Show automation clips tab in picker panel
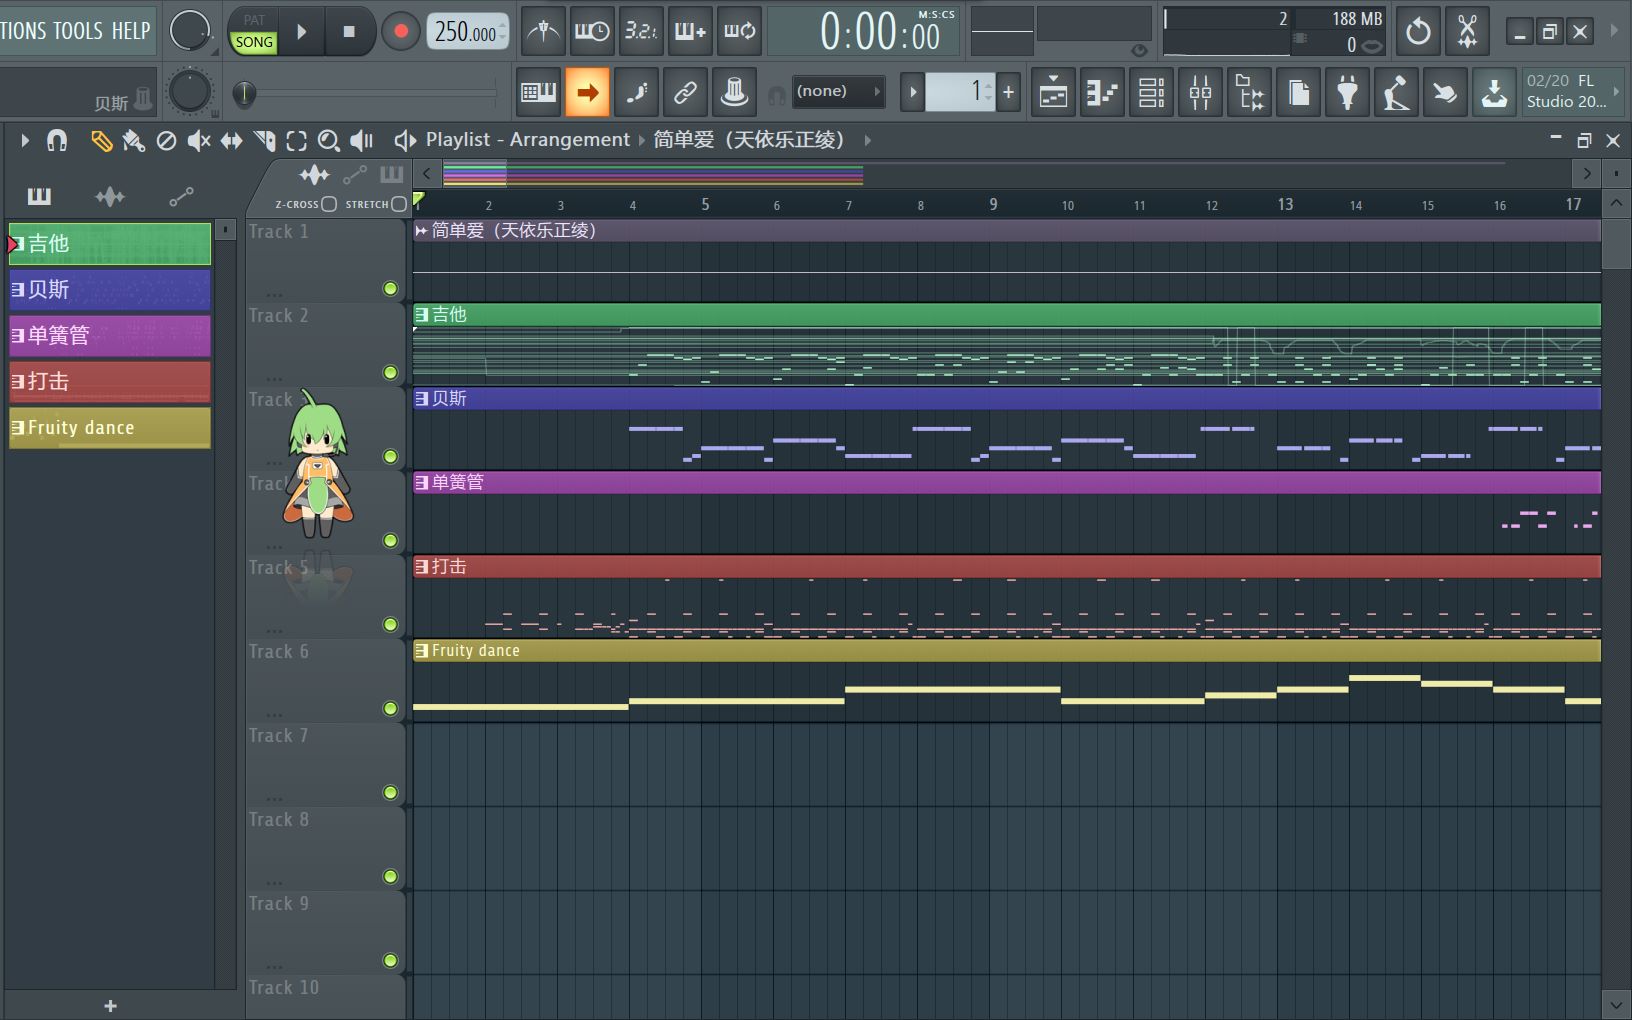The image size is (1632, 1020). point(181,197)
